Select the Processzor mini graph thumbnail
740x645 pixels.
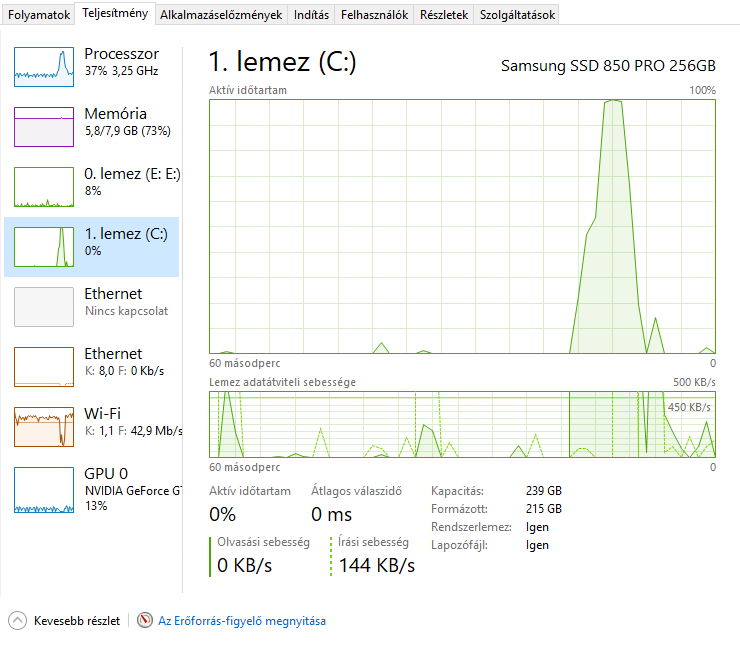[x=44, y=67]
